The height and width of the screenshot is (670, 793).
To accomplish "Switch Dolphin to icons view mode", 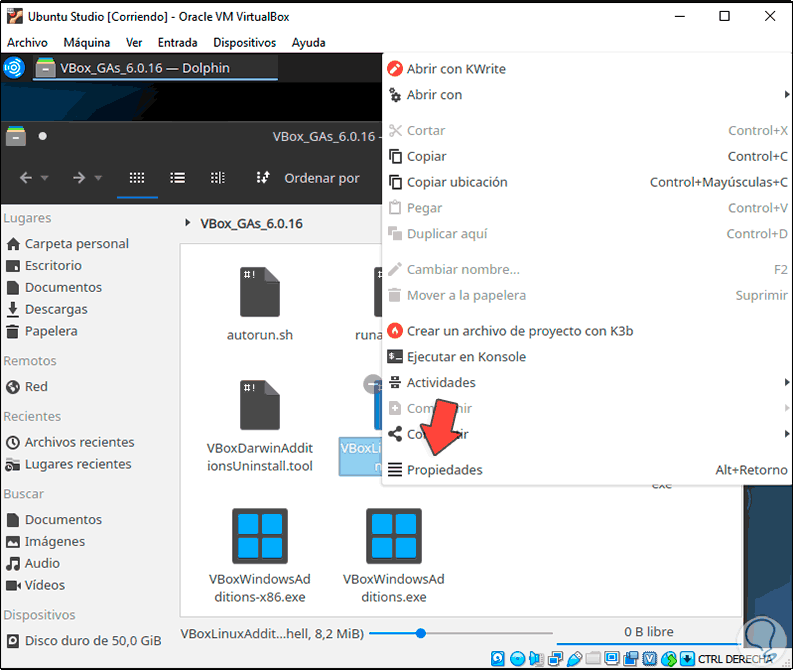I will point(137,178).
